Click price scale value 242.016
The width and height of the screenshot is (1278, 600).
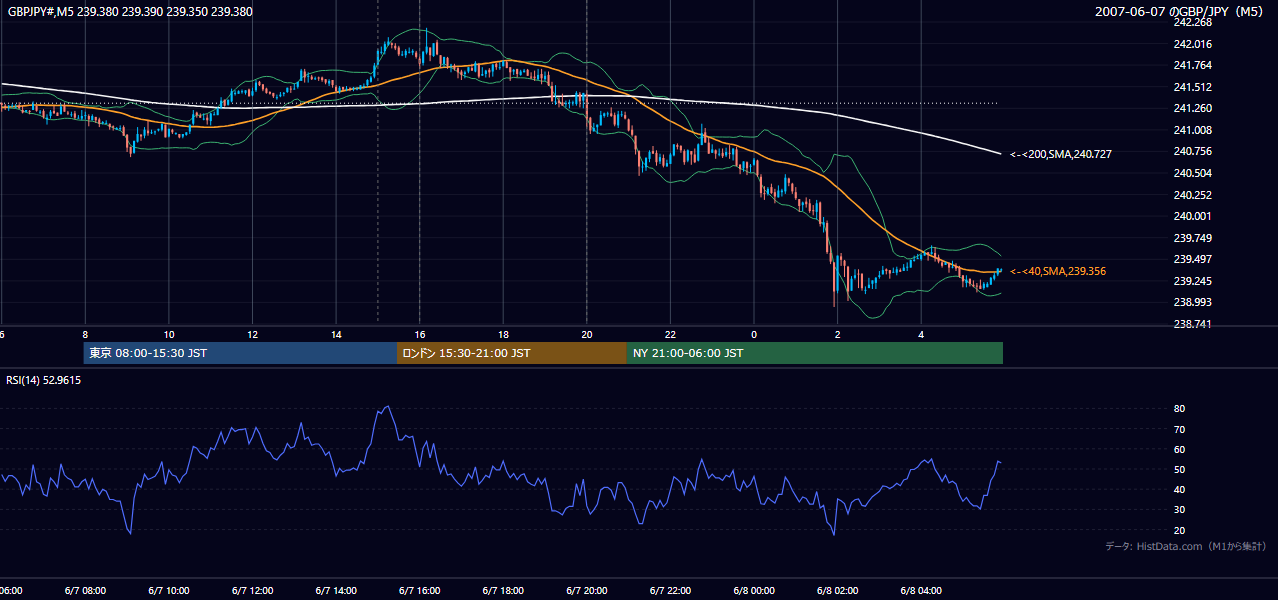1192,44
